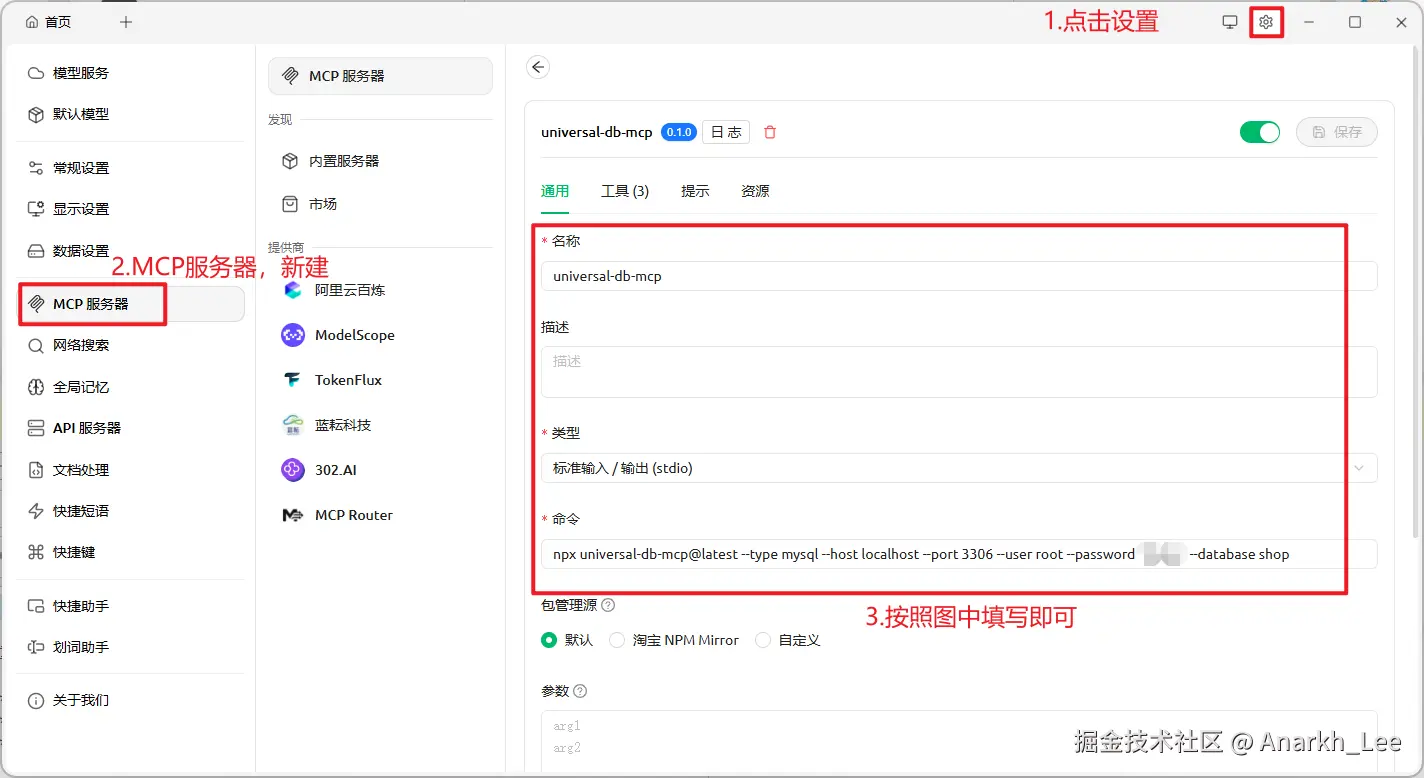Toggle the universal-db-mcp server switch
Viewport: 1424px width, 778px height.
point(1260,132)
